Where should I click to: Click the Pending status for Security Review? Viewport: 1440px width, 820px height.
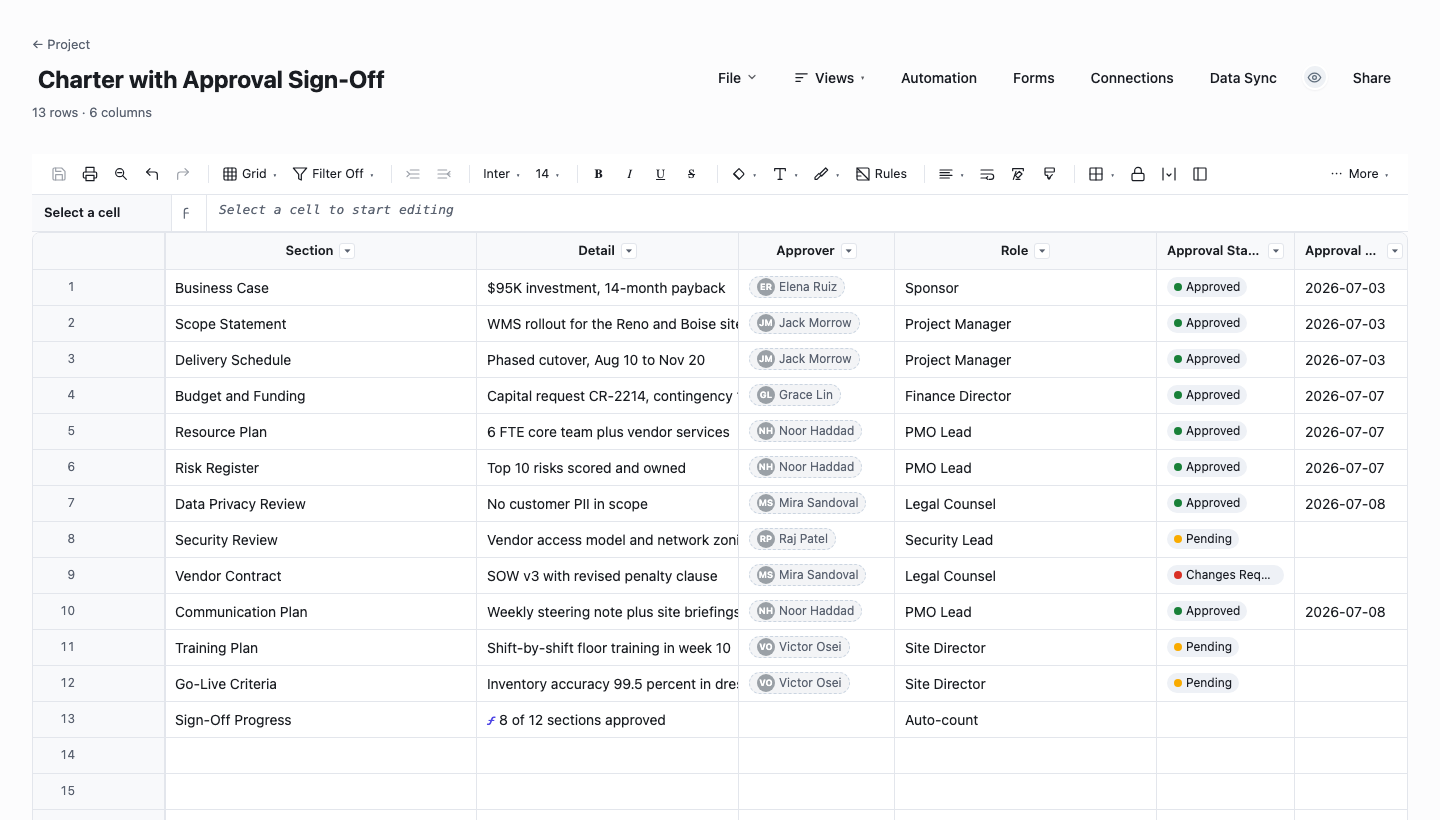click(x=1203, y=539)
